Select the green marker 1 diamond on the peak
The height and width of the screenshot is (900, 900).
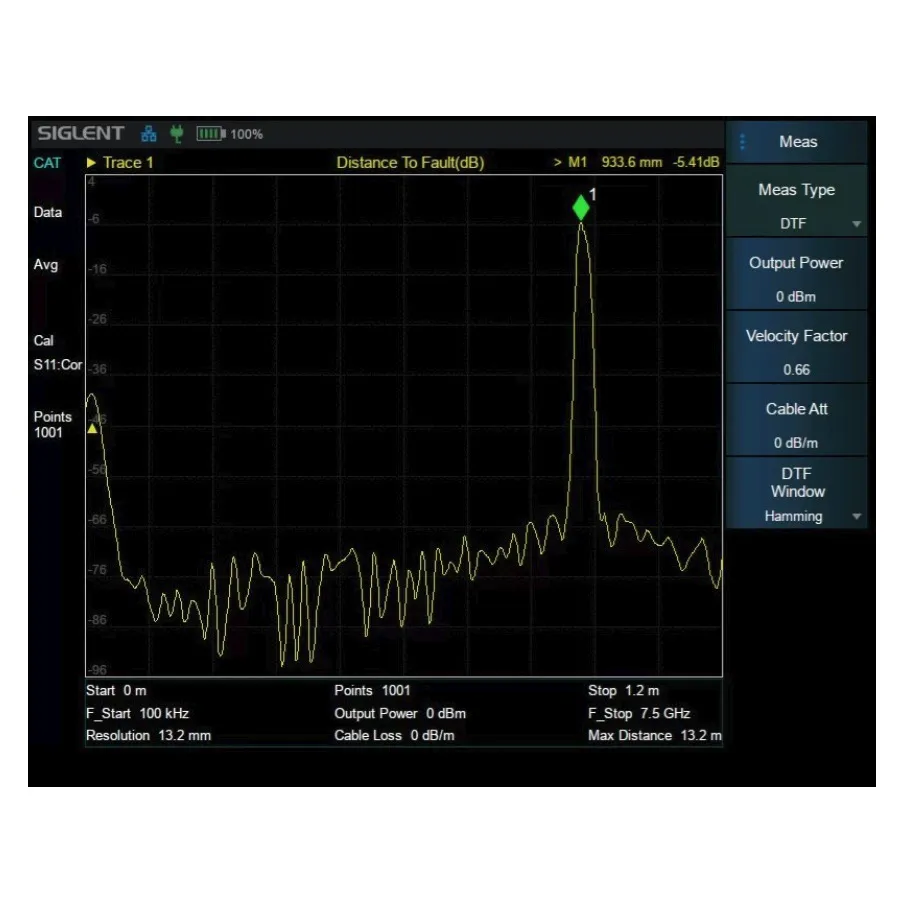coord(581,208)
